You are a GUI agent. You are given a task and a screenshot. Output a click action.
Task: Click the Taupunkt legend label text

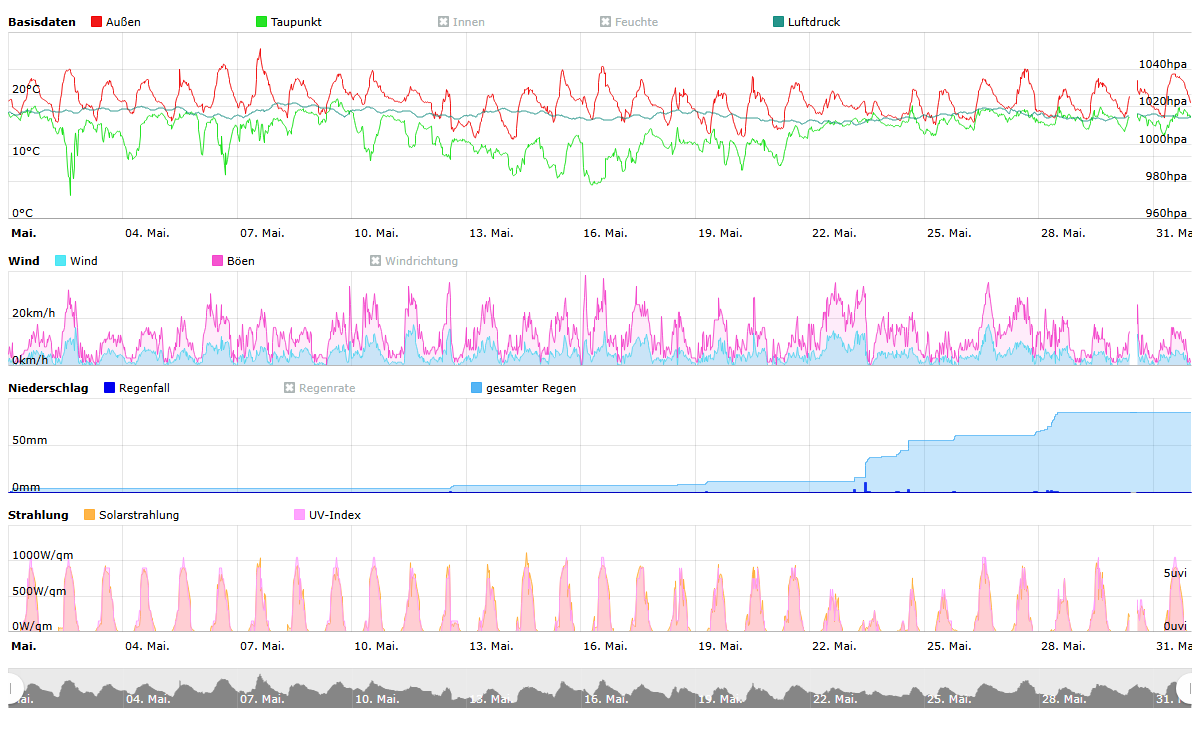(296, 22)
